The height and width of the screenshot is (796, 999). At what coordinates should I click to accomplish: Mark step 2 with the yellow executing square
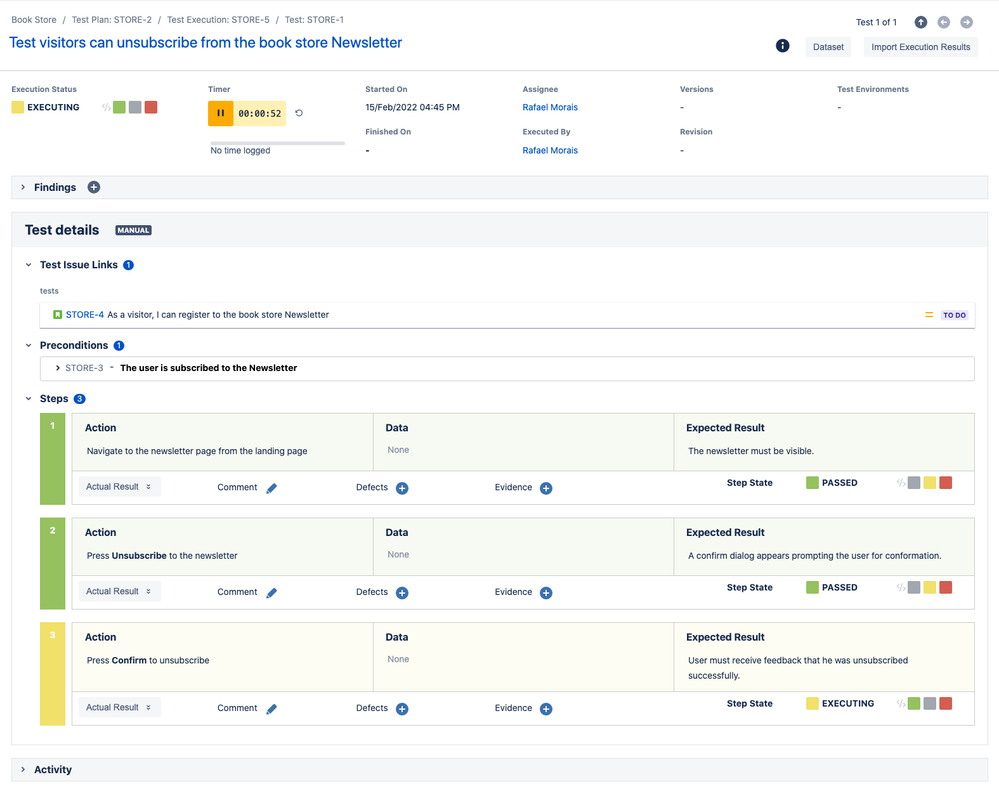point(930,587)
